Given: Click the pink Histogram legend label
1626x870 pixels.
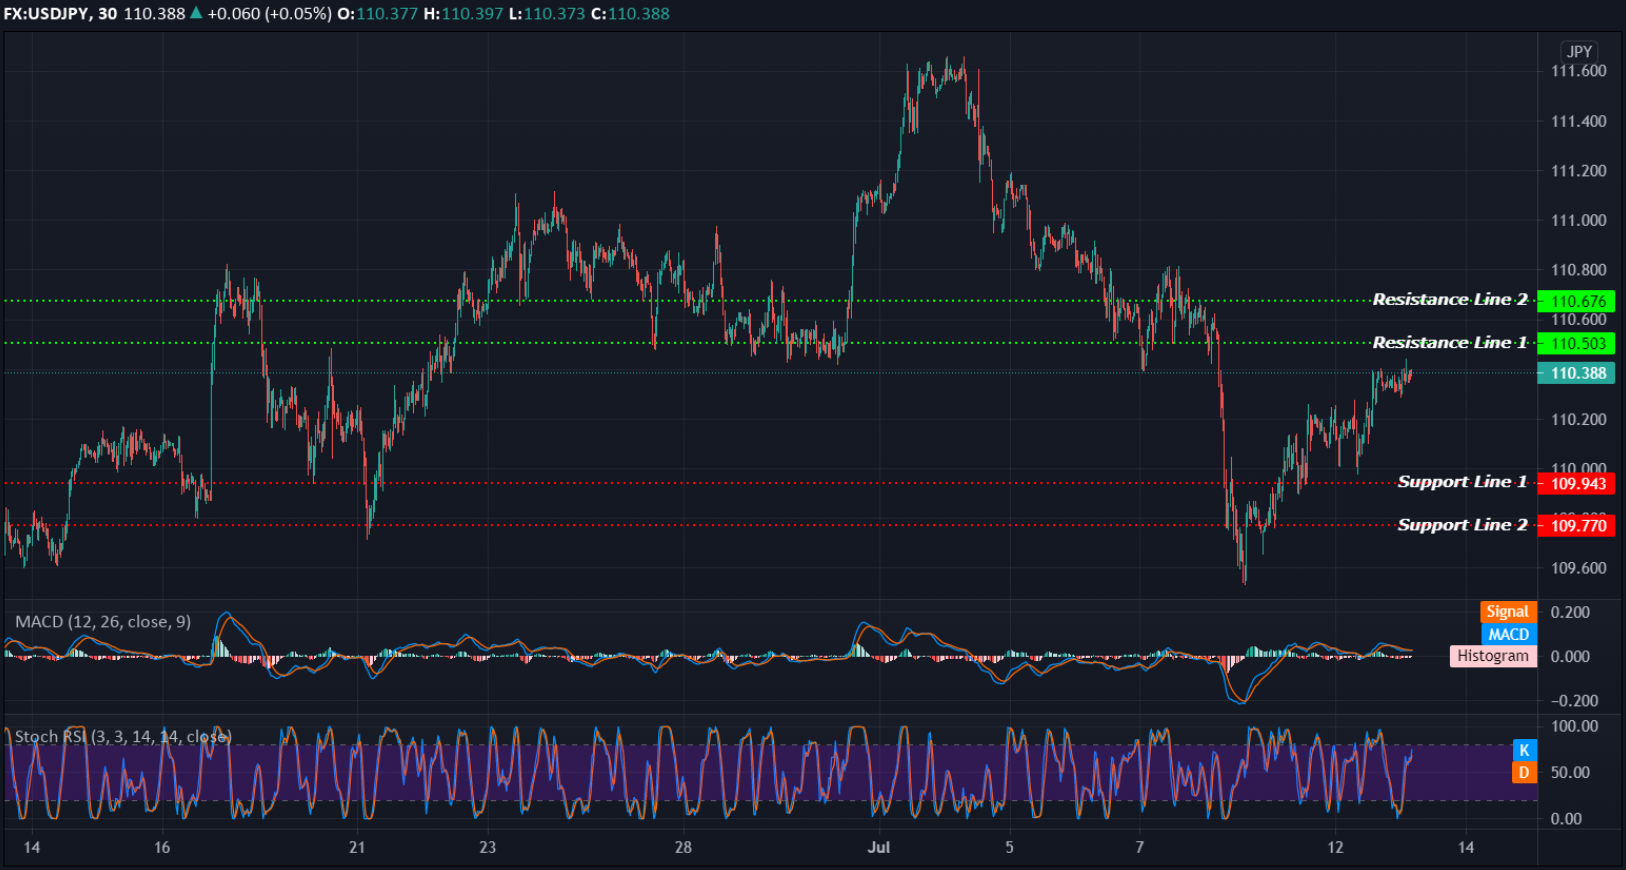Looking at the screenshot, I should (x=1493, y=656).
